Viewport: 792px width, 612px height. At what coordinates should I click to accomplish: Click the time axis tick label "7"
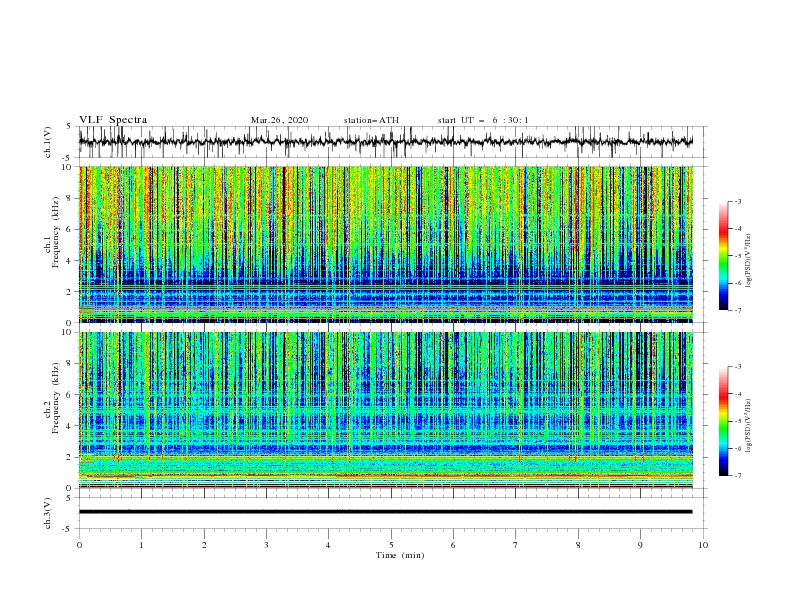(x=516, y=545)
